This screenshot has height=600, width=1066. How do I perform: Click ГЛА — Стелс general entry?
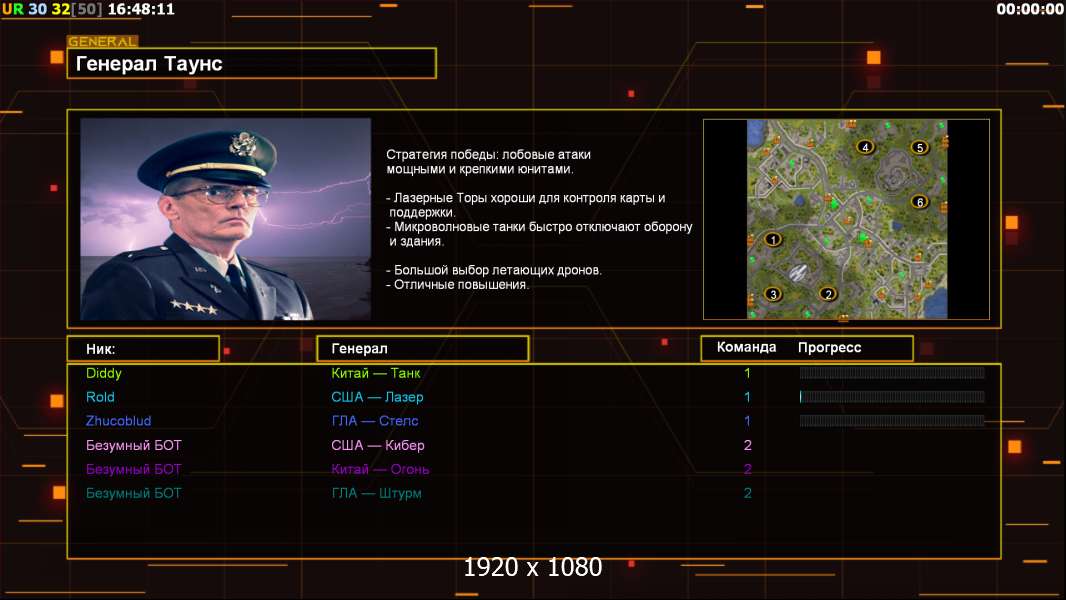tap(375, 421)
